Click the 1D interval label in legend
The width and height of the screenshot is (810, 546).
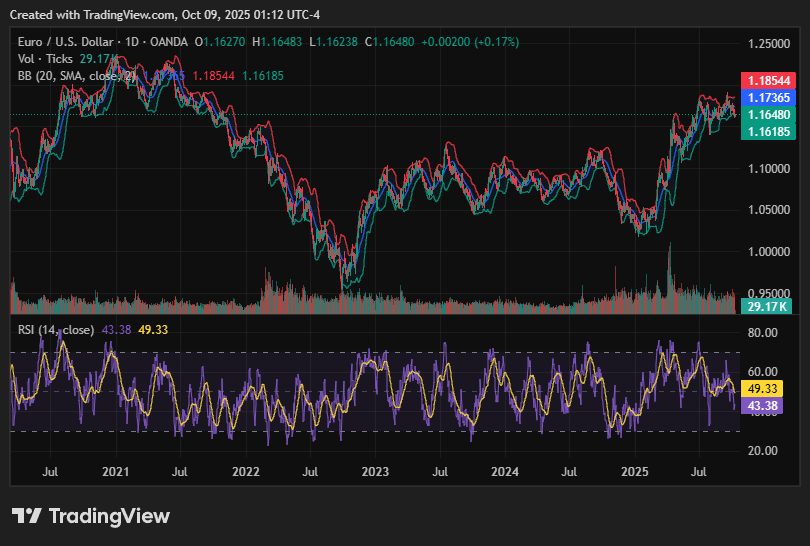click(129, 42)
